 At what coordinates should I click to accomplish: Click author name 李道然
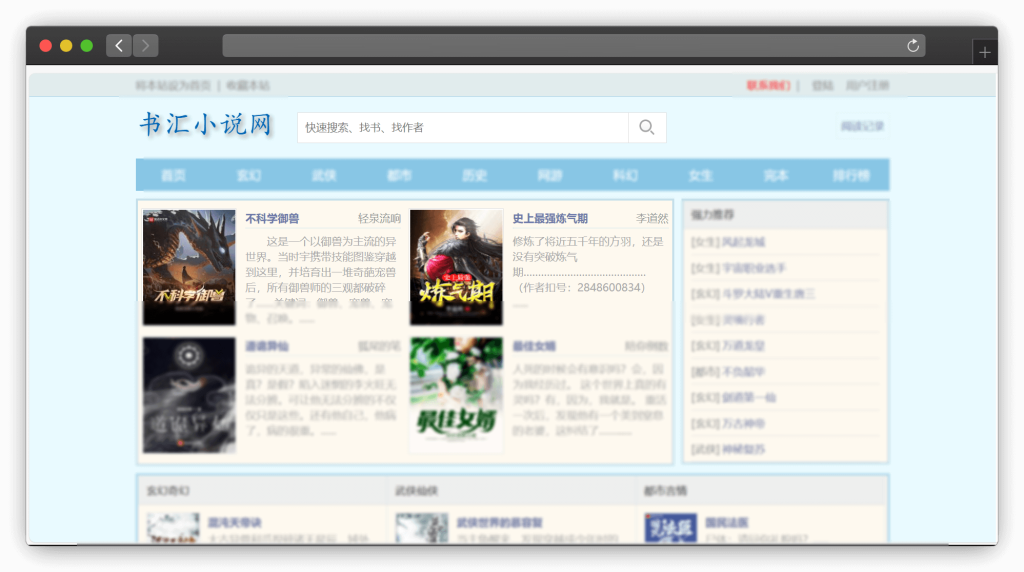click(x=652, y=219)
